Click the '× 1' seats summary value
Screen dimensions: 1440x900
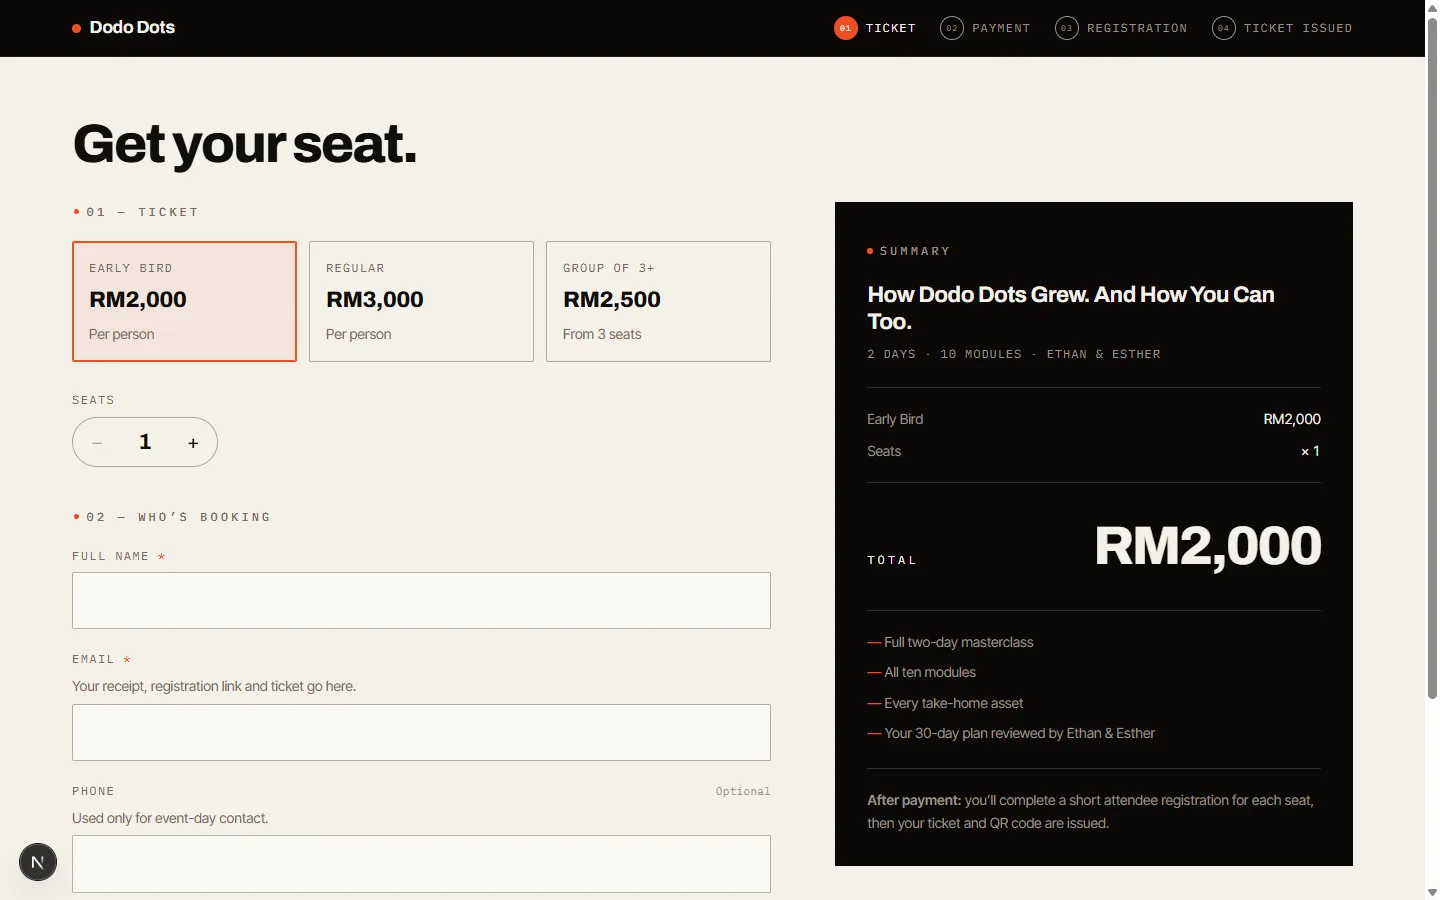[x=1310, y=451]
